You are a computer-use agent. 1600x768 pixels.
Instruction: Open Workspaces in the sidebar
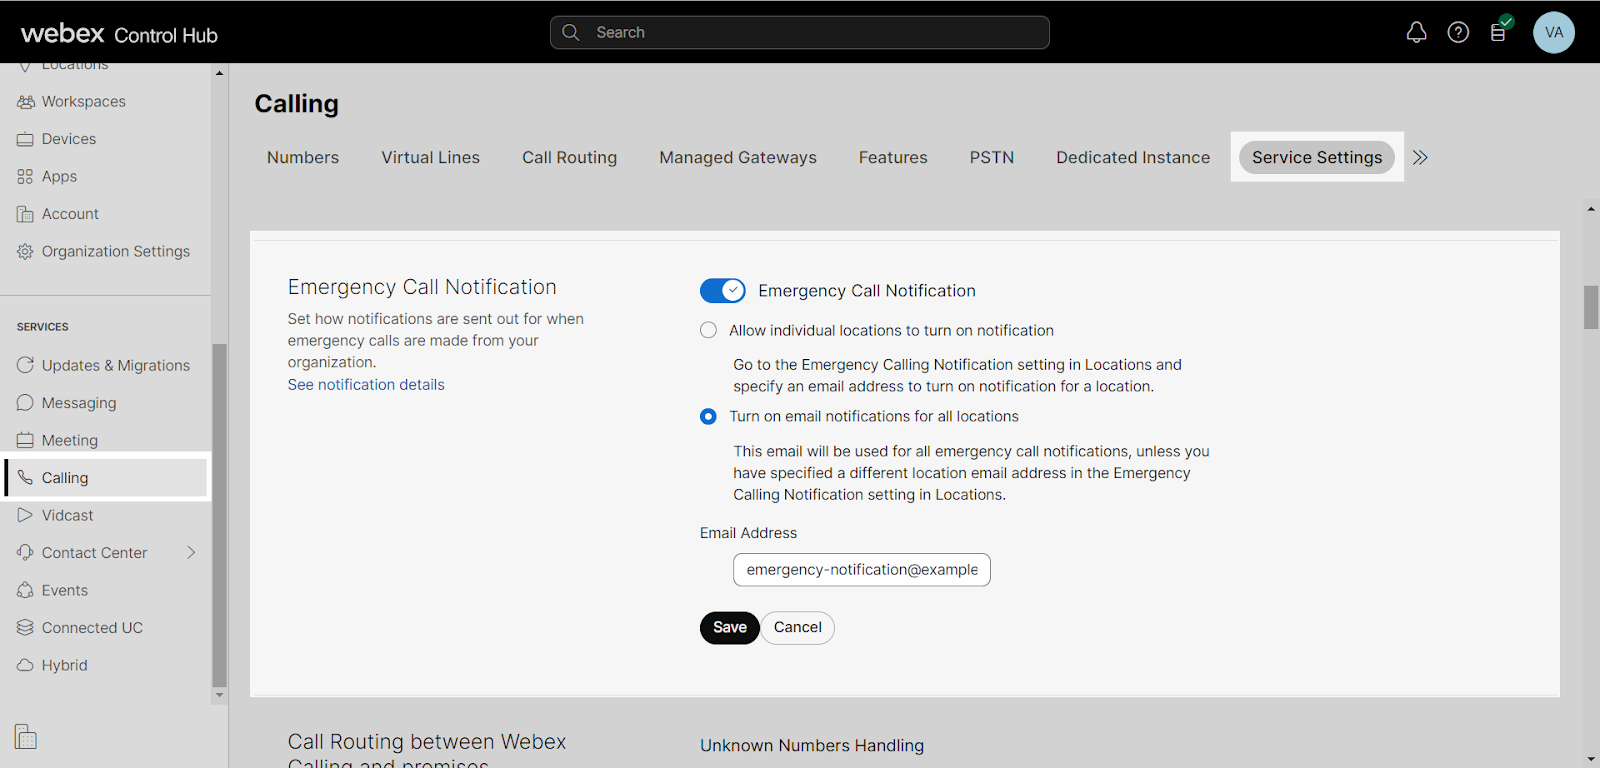click(x=84, y=102)
